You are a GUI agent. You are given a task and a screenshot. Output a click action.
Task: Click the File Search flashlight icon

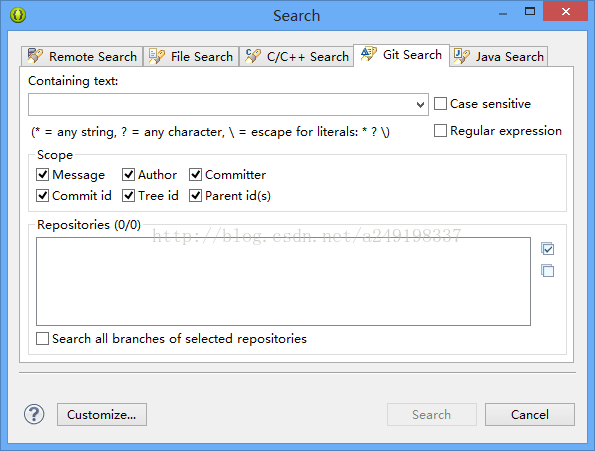click(x=157, y=56)
